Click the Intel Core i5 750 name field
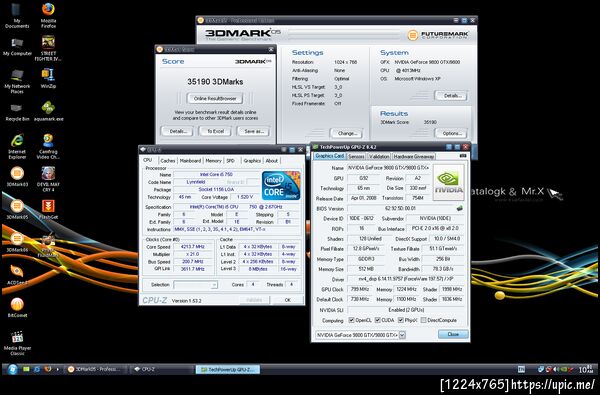This screenshot has height=395, width=600. tap(215, 175)
